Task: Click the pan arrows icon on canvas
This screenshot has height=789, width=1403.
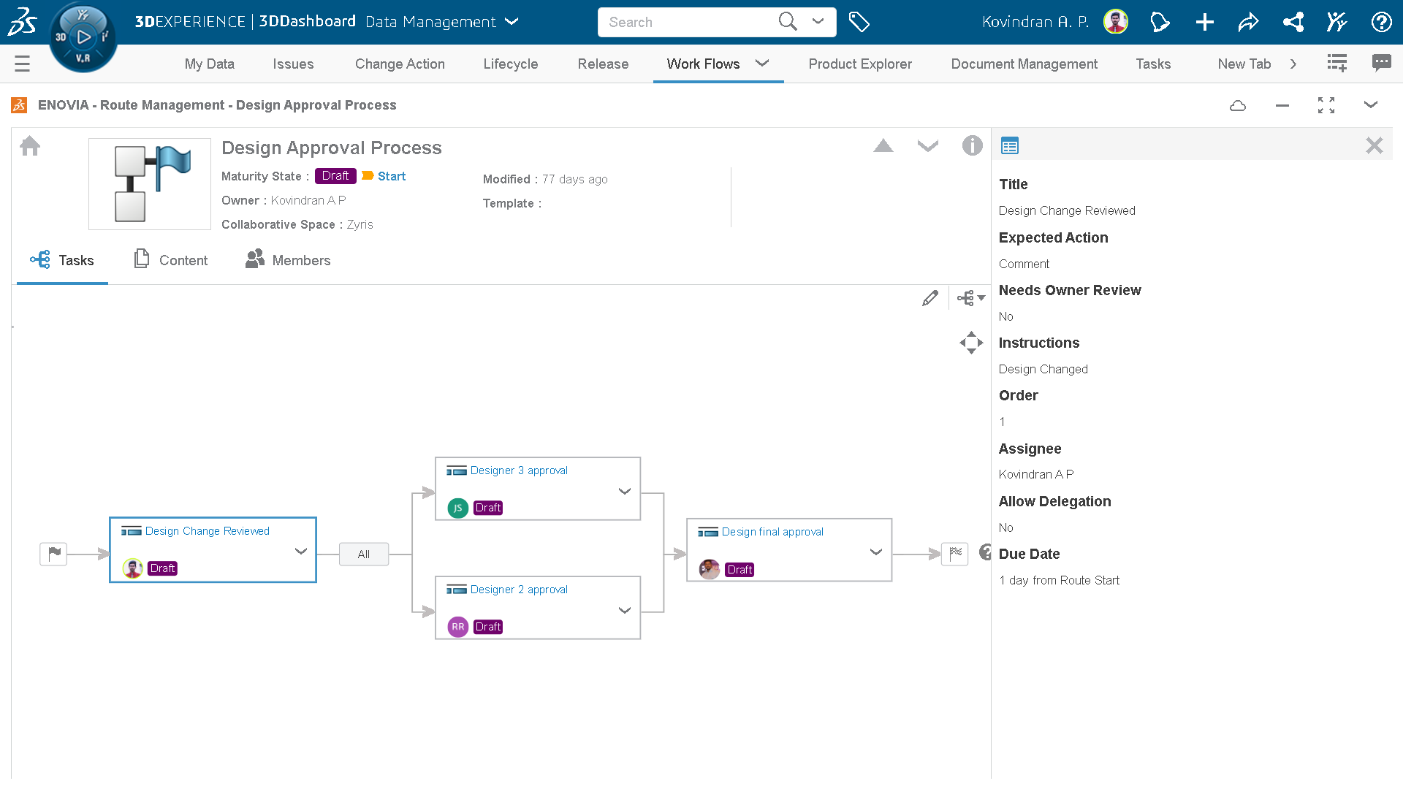Action: click(x=971, y=343)
